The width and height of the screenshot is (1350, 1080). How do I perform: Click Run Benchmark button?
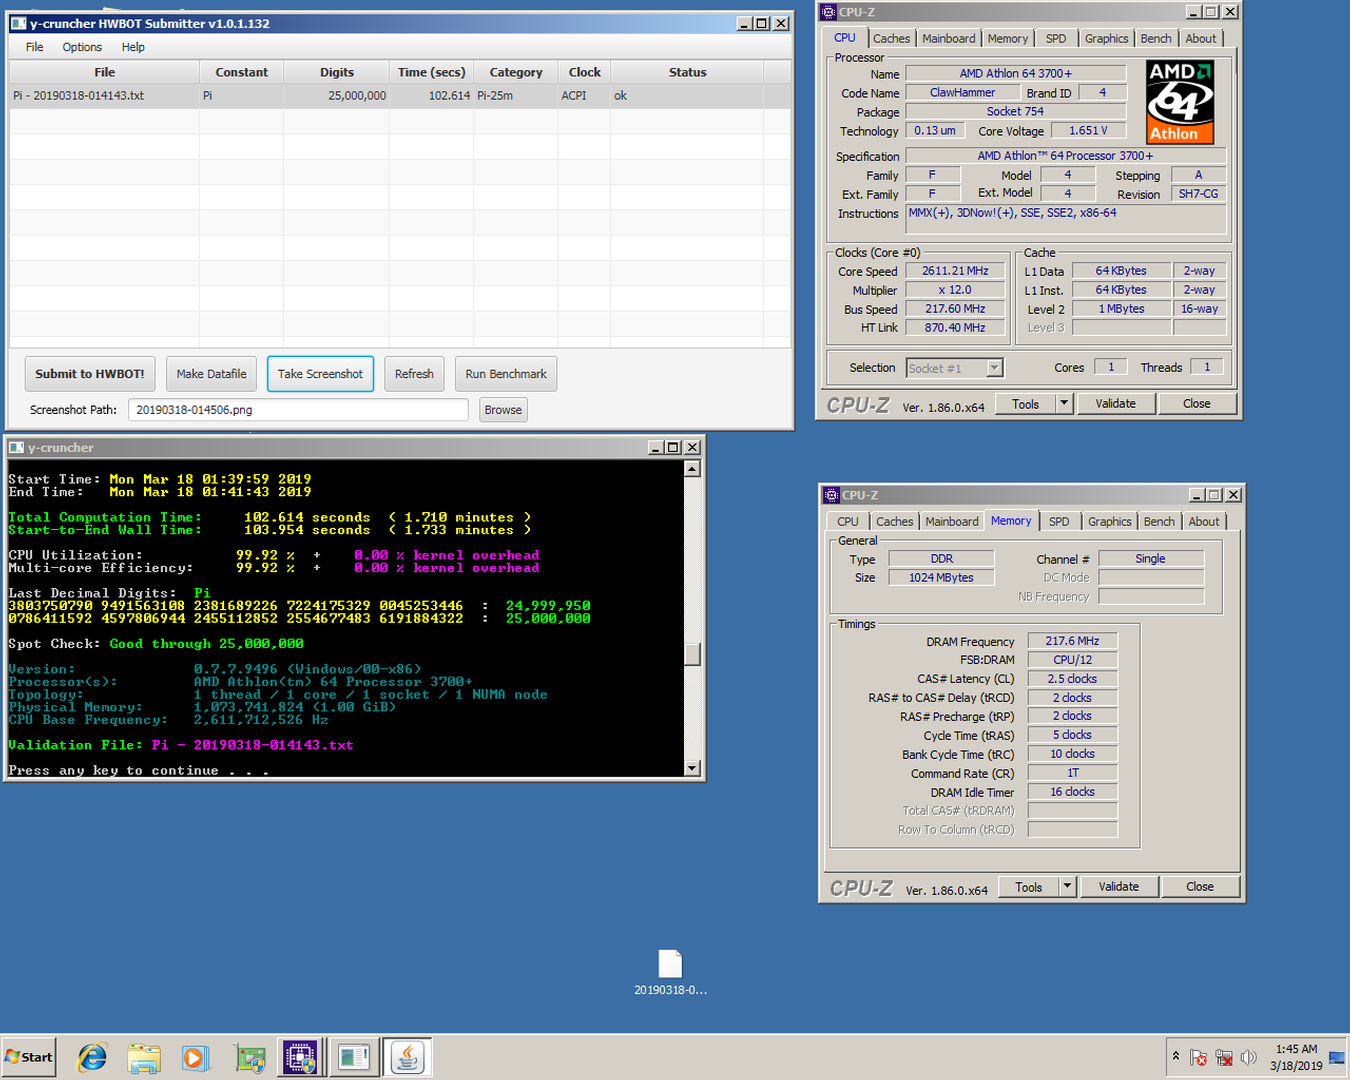point(506,374)
